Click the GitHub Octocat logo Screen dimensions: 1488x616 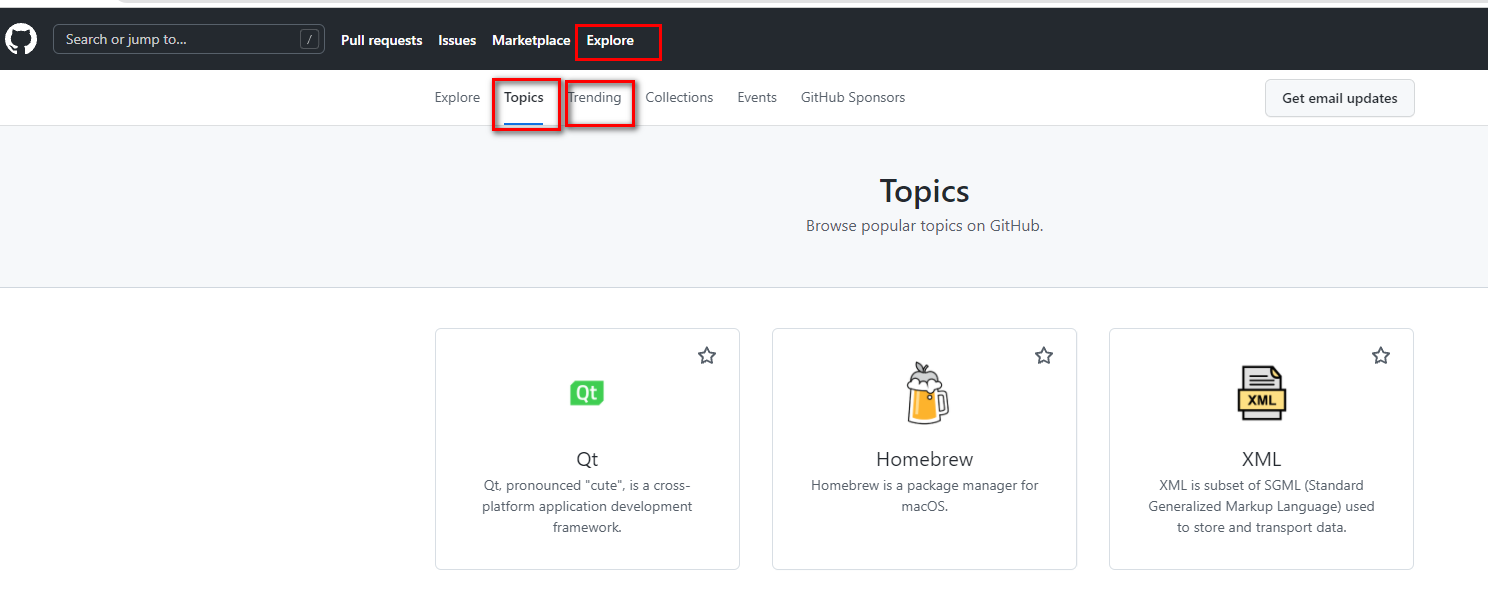(21, 40)
